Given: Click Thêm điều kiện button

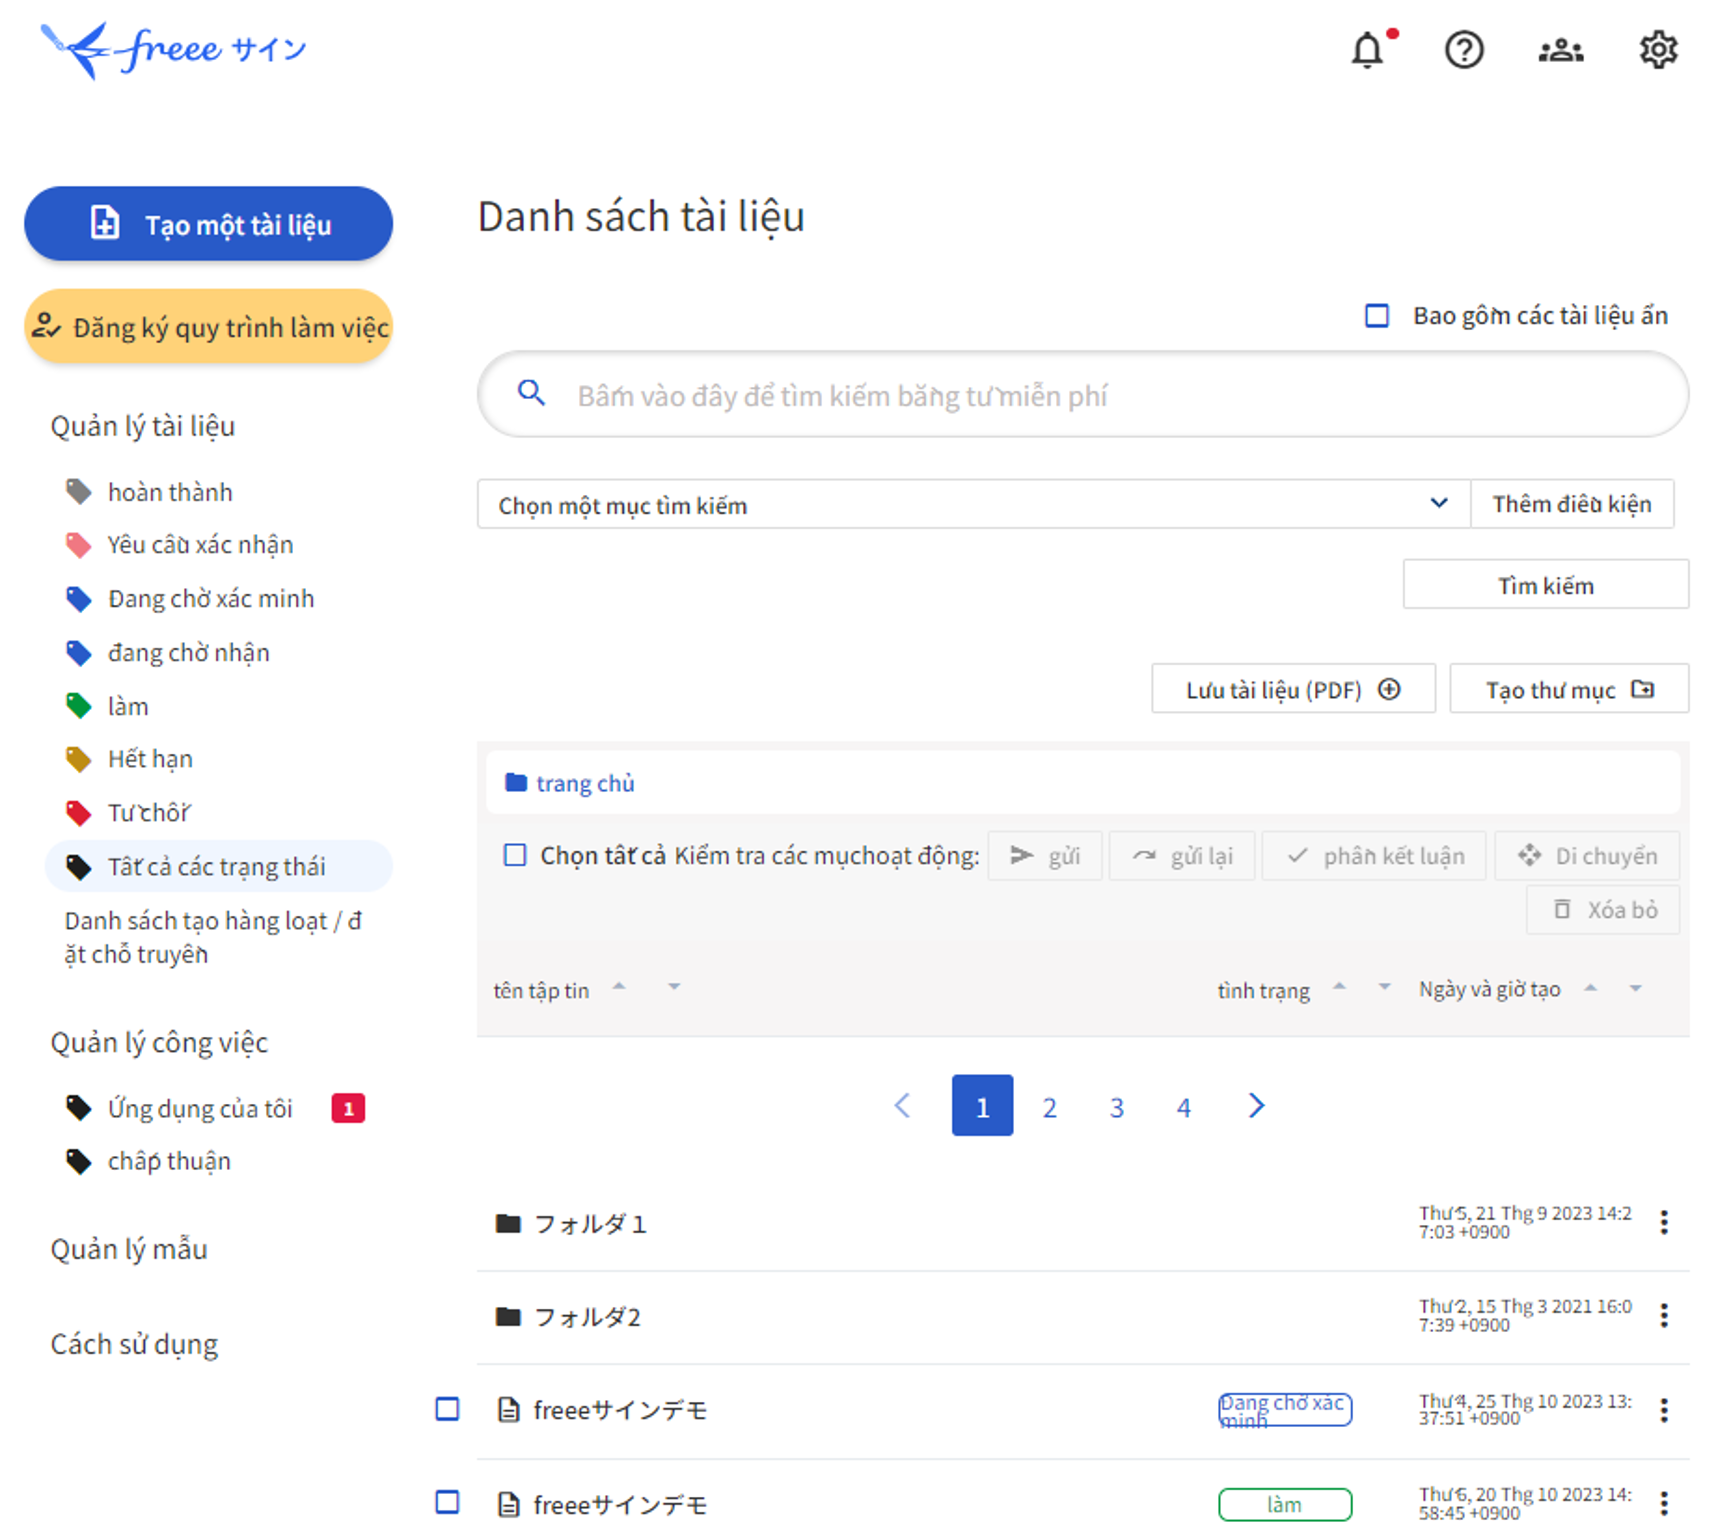Looking at the screenshot, I should click(x=1572, y=504).
